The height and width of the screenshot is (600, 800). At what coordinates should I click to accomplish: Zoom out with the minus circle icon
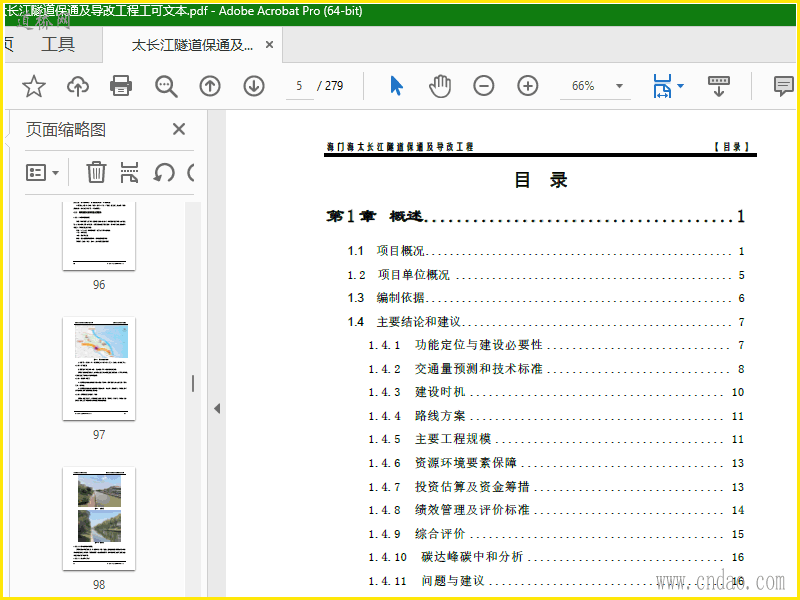[x=483, y=86]
